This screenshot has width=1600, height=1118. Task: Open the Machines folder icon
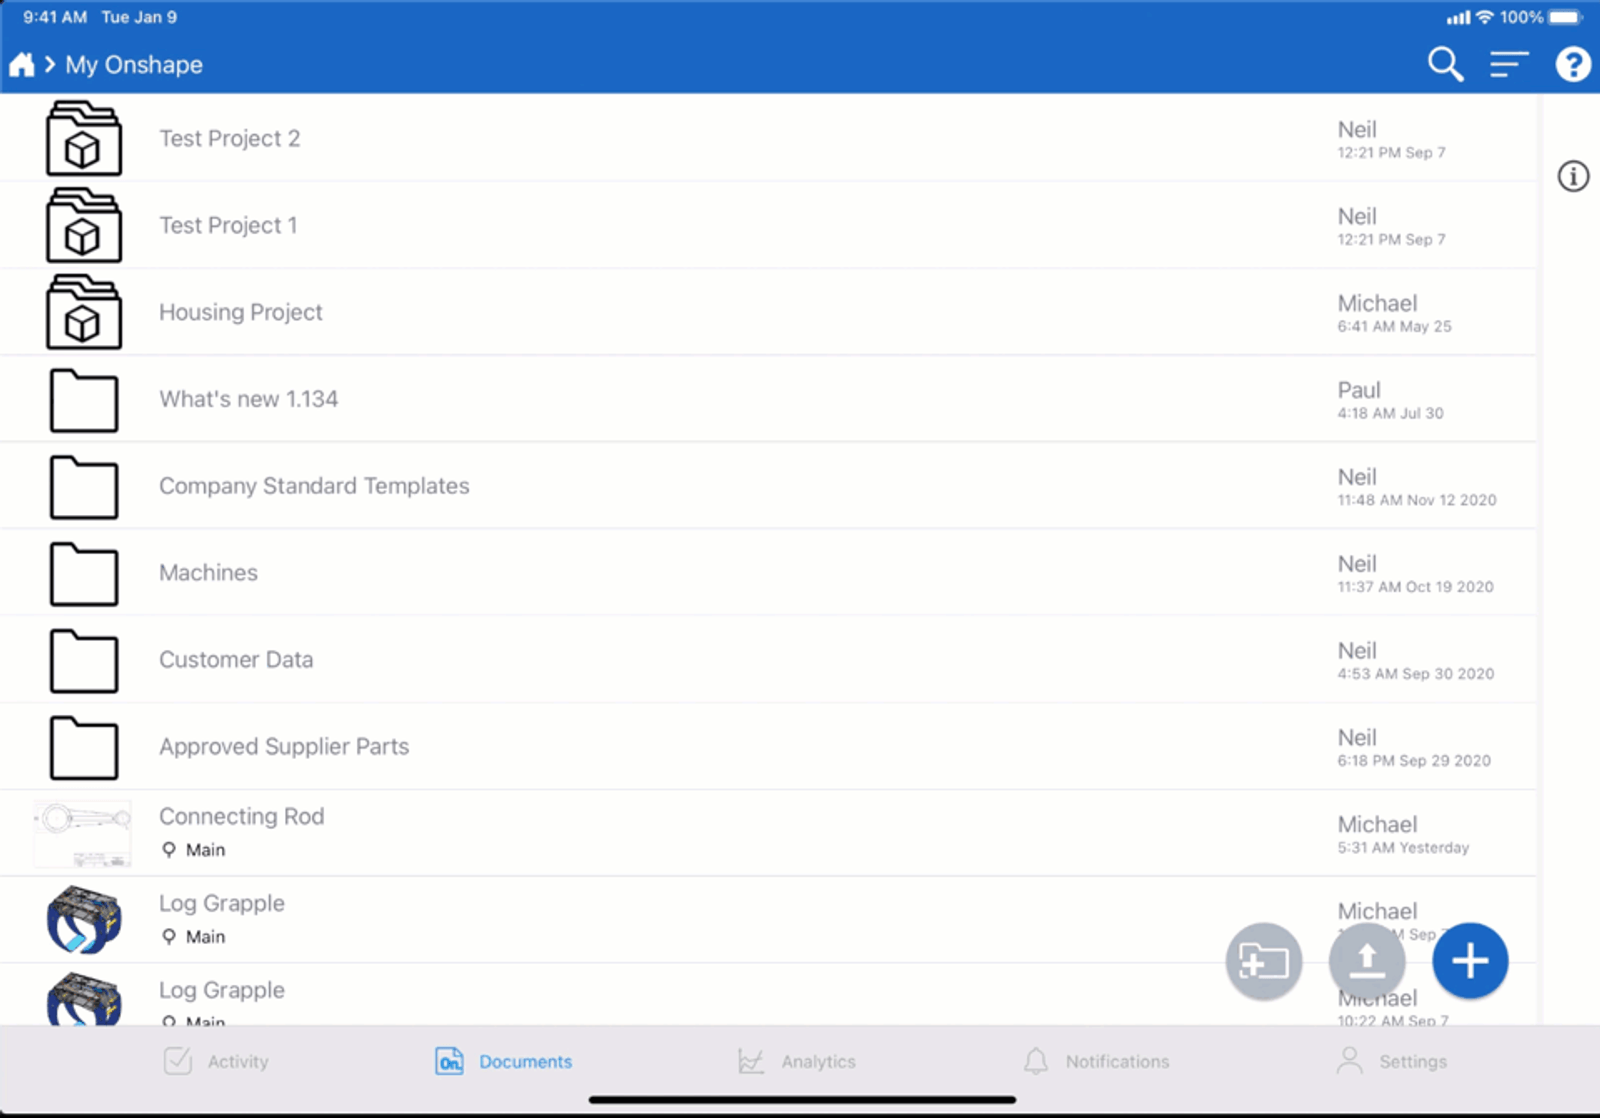point(84,574)
